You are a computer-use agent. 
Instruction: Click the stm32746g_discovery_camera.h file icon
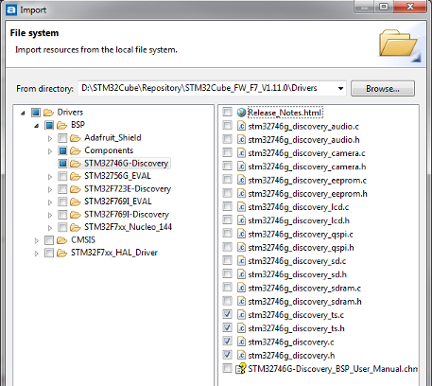click(241, 166)
